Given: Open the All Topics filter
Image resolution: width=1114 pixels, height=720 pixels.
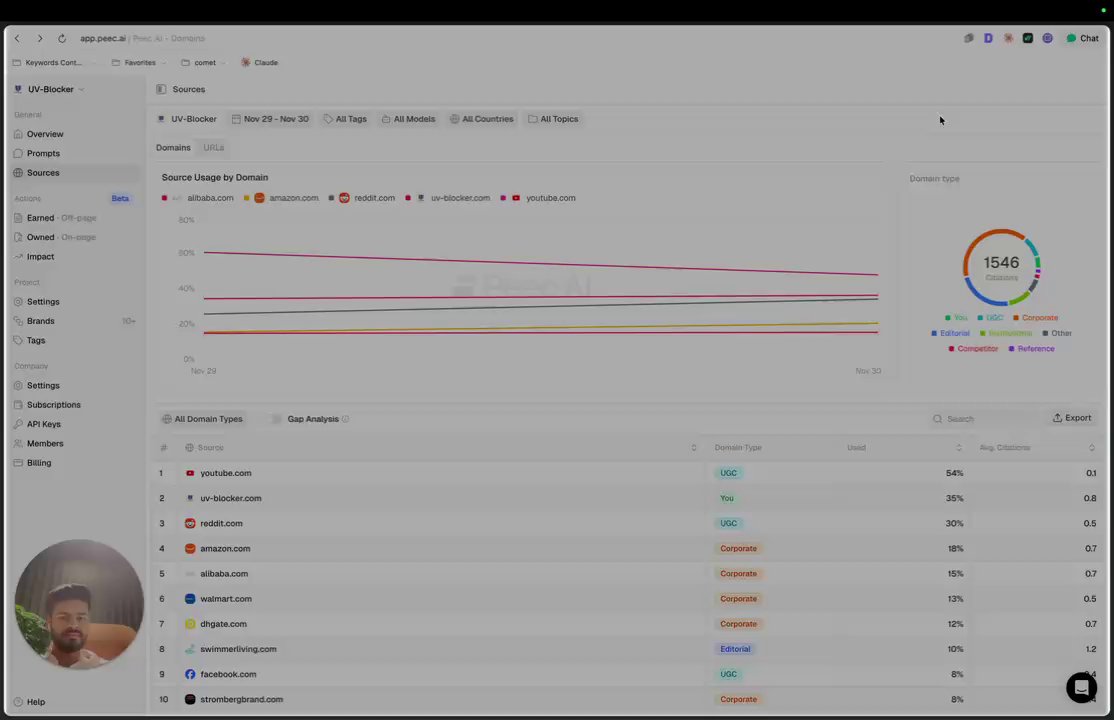Looking at the screenshot, I should tap(553, 119).
